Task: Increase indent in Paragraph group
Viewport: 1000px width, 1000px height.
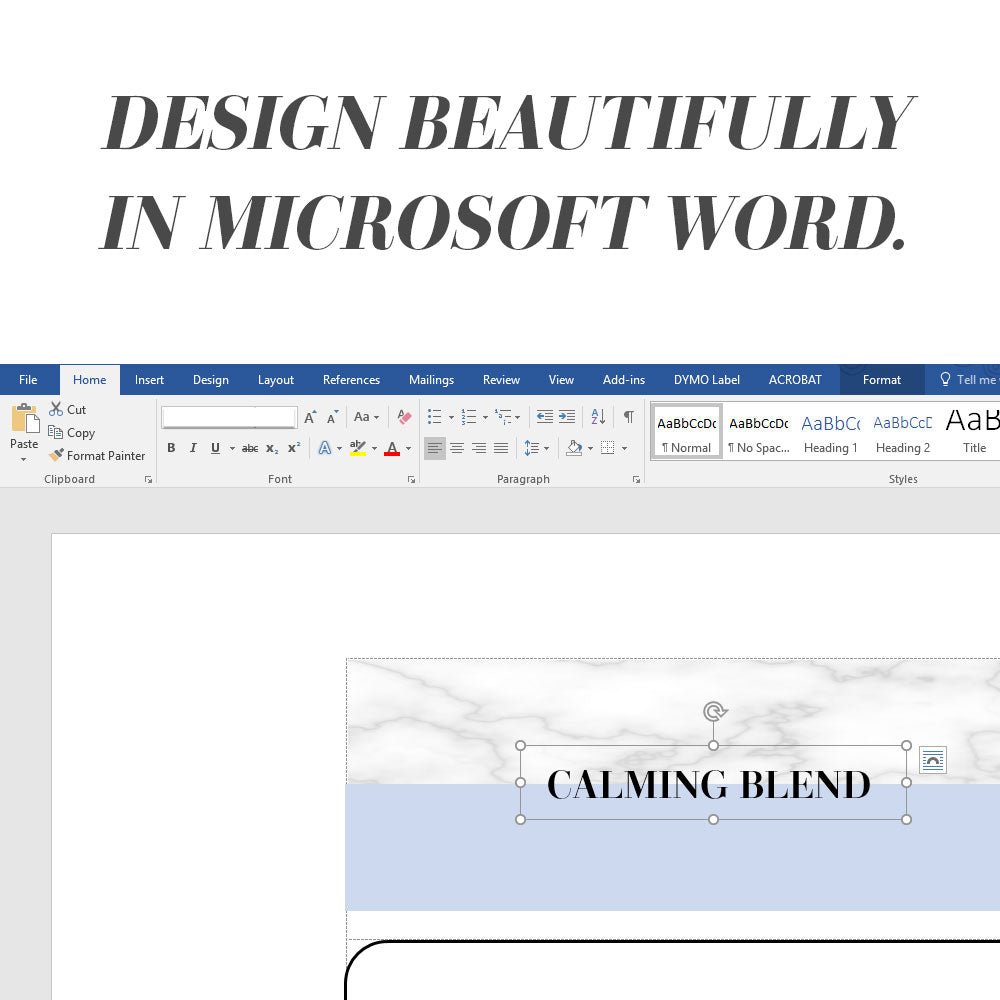Action: [x=567, y=417]
